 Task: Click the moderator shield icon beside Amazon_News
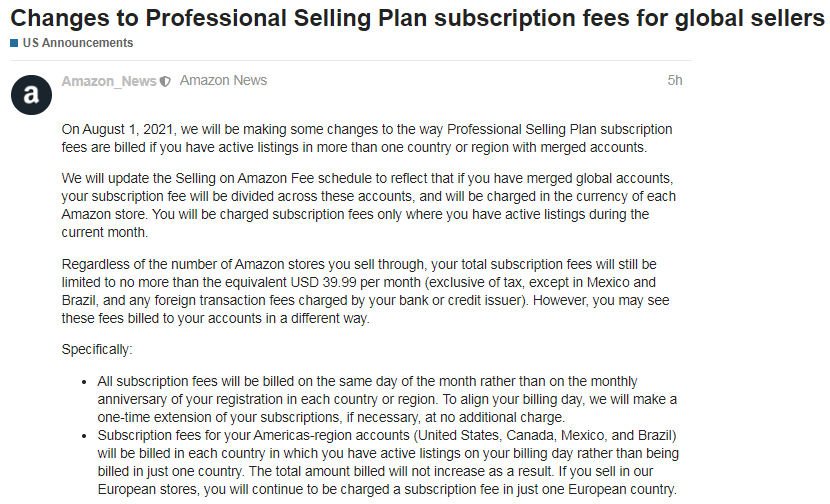(165, 82)
